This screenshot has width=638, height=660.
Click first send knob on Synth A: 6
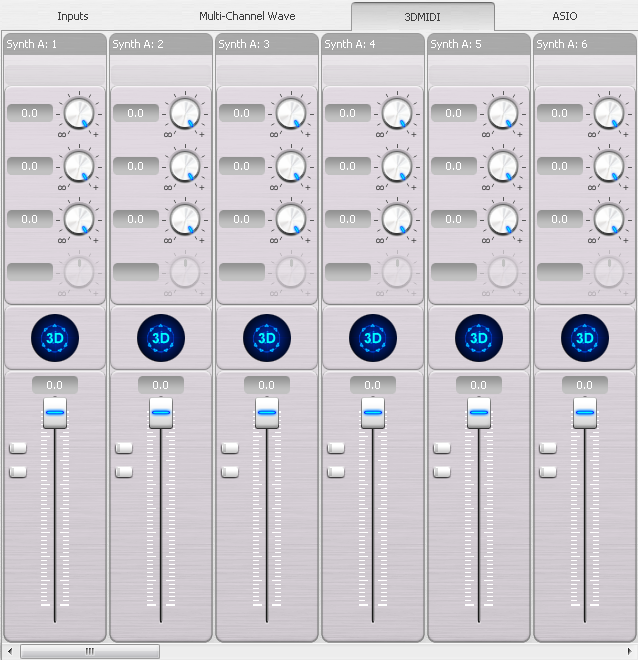click(x=609, y=113)
